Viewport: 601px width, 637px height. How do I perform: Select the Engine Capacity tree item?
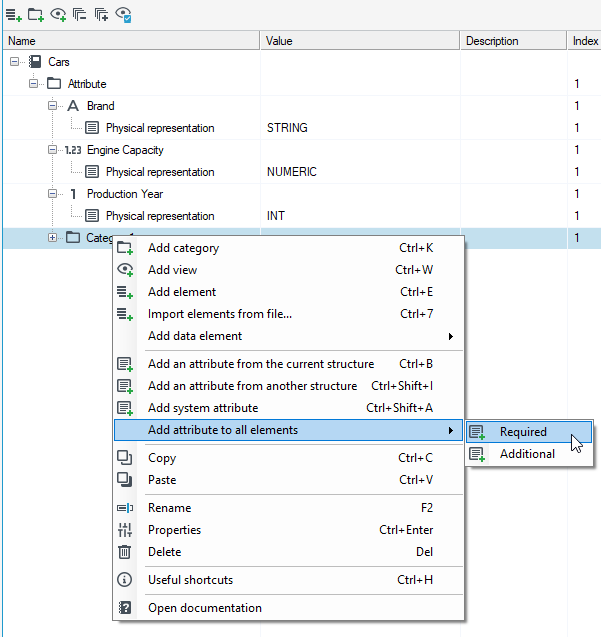point(125,150)
